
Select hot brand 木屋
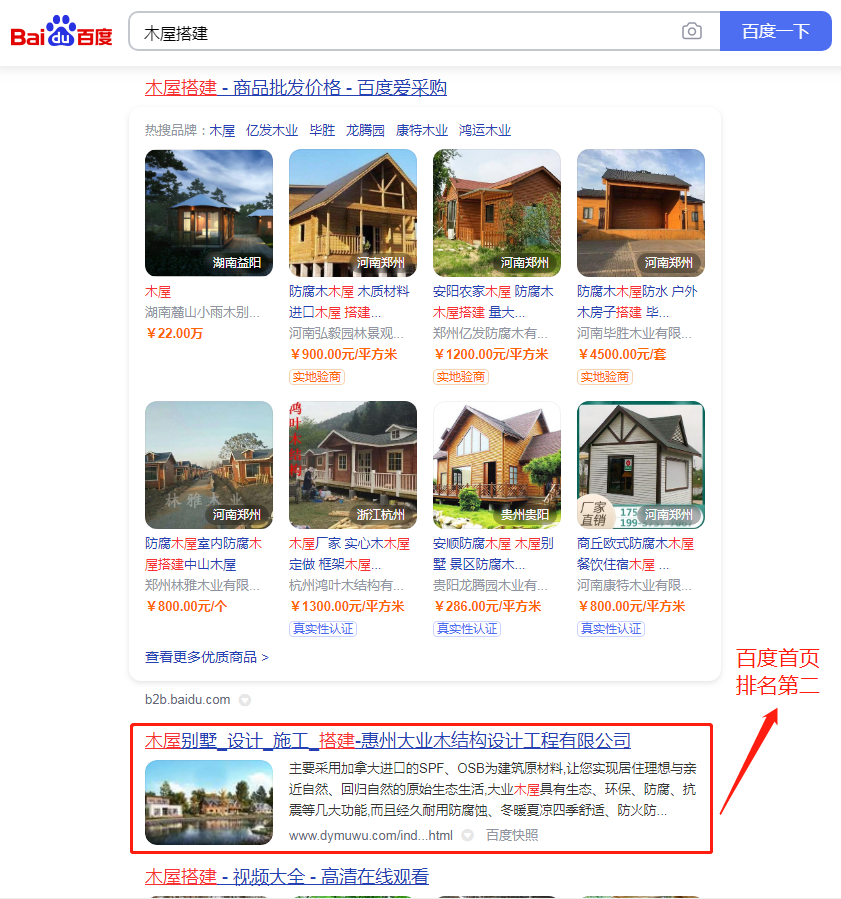222,130
